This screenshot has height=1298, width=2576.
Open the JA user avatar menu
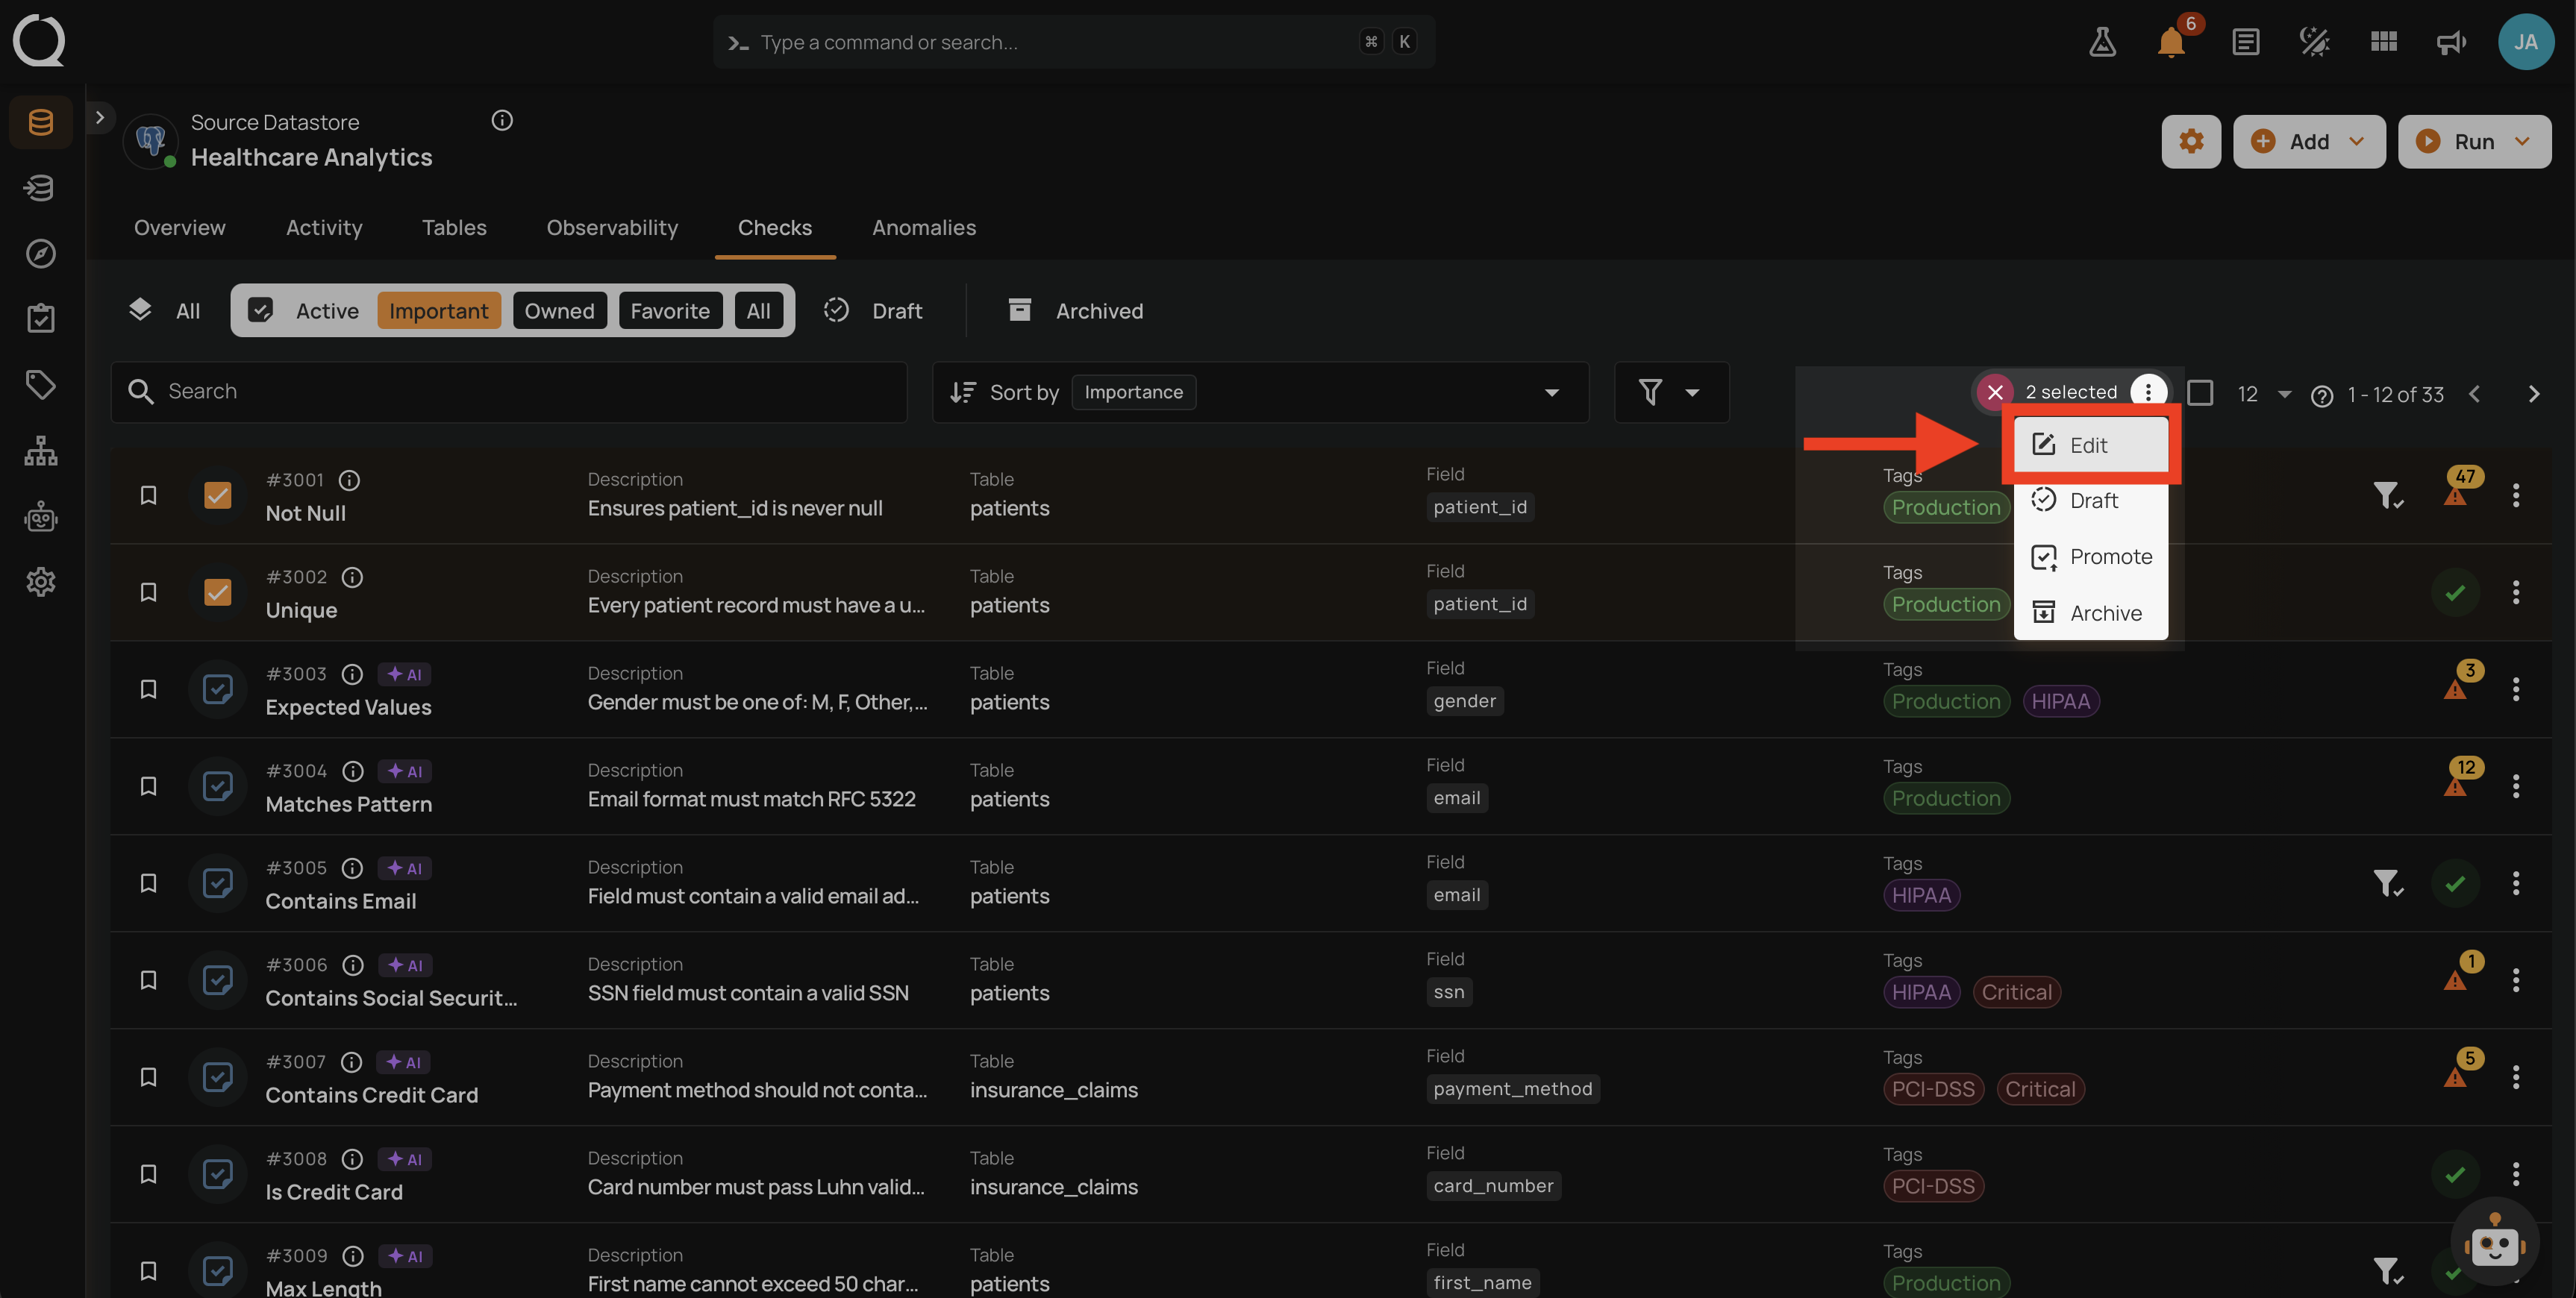point(2526,42)
